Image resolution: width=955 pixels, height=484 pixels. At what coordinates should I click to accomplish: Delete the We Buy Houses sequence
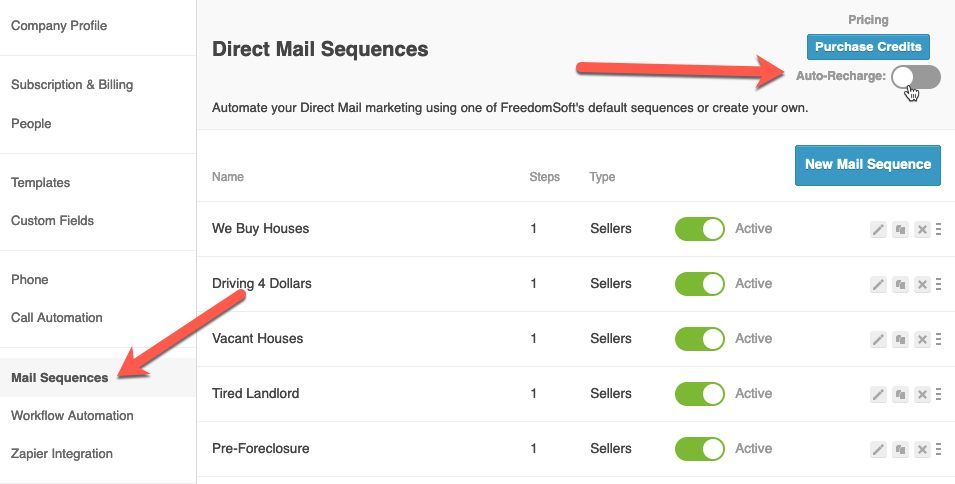pyautogui.click(x=922, y=230)
